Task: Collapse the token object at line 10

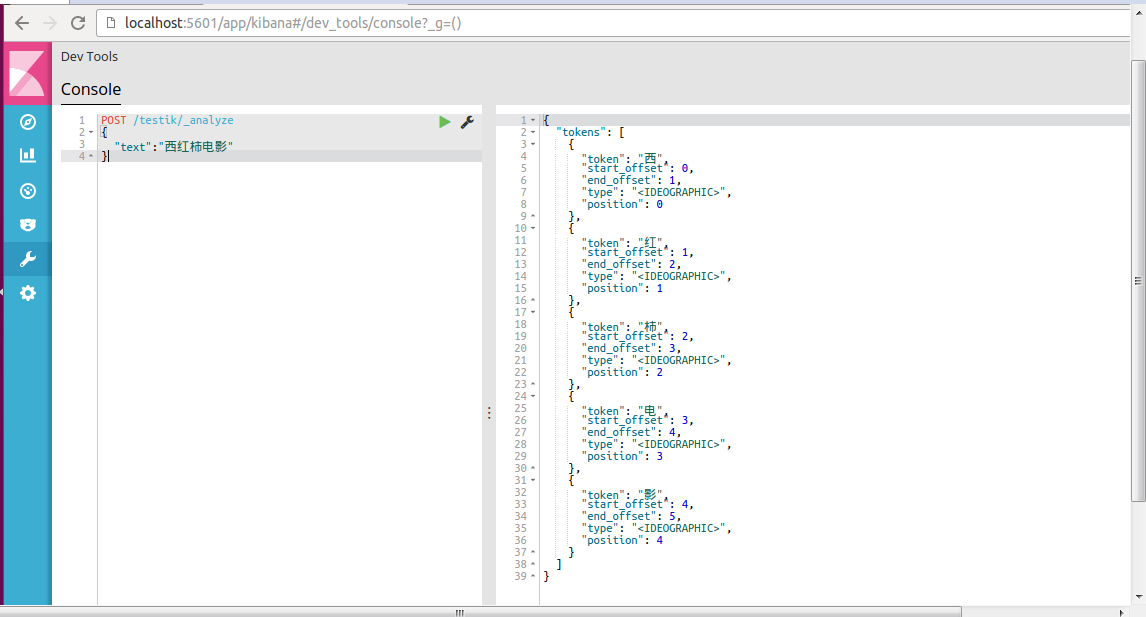Action: pos(531,227)
